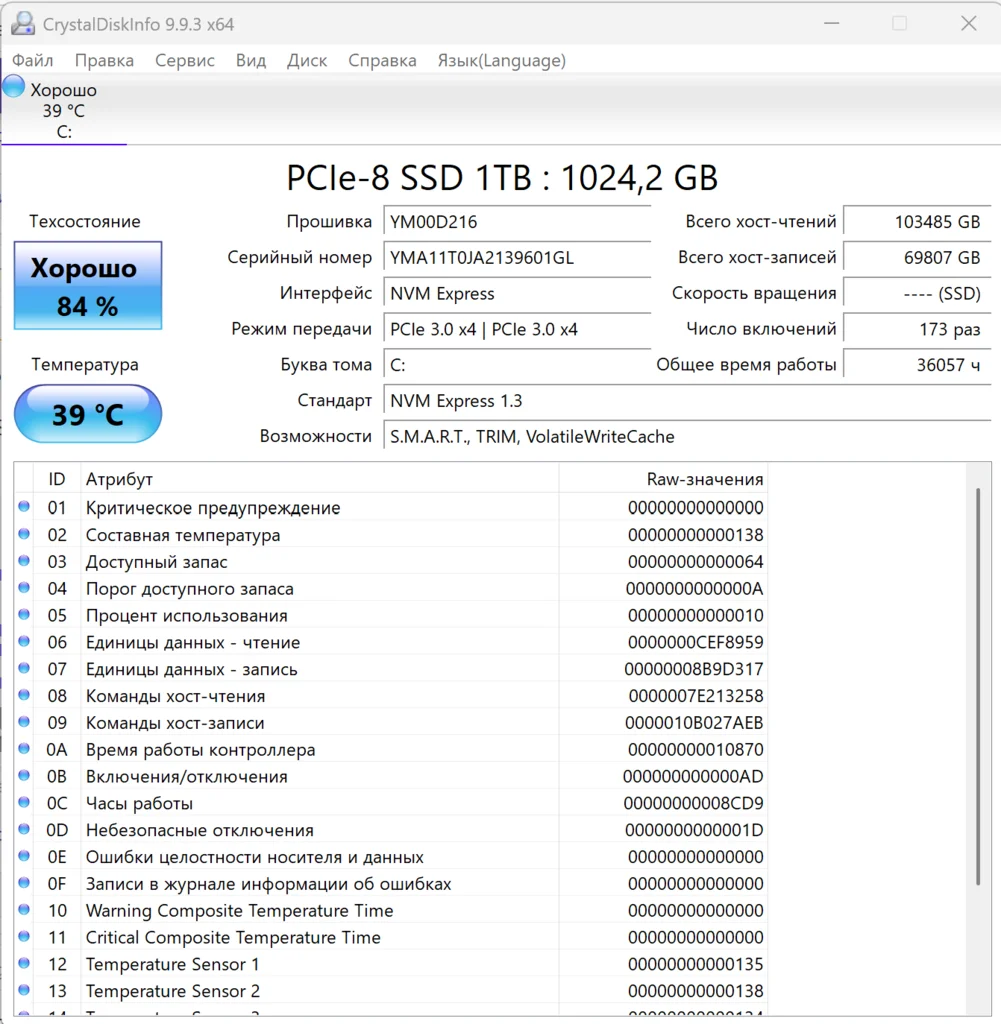
Task: Click the total host reads value 103485 GB
Action: tap(917, 222)
